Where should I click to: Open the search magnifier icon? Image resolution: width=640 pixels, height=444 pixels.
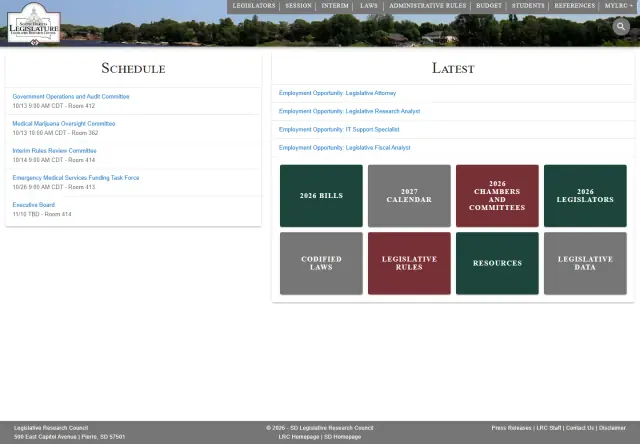click(x=621, y=27)
